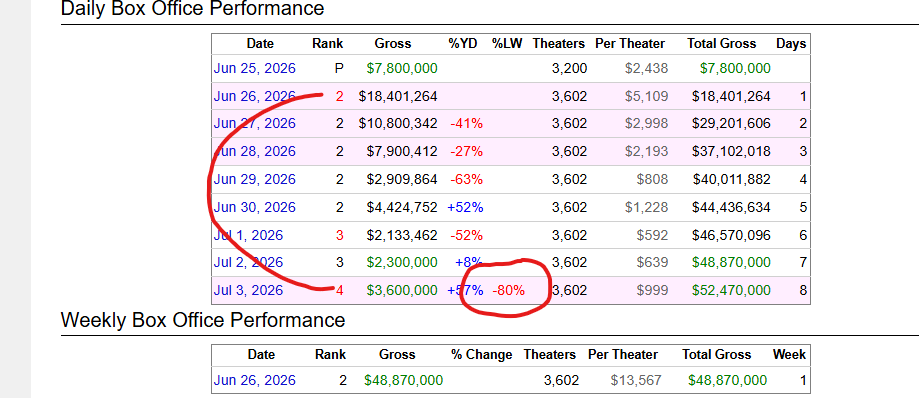
Task: Click the rank P premiere entry
Action: pyautogui.click(x=339, y=69)
